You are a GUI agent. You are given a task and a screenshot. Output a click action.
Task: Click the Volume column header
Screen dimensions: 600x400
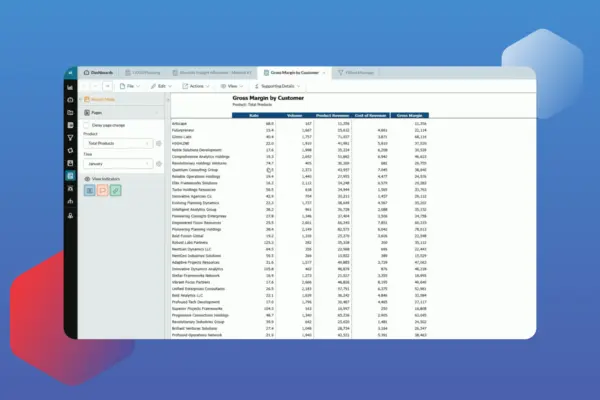click(x=295, y=115)
